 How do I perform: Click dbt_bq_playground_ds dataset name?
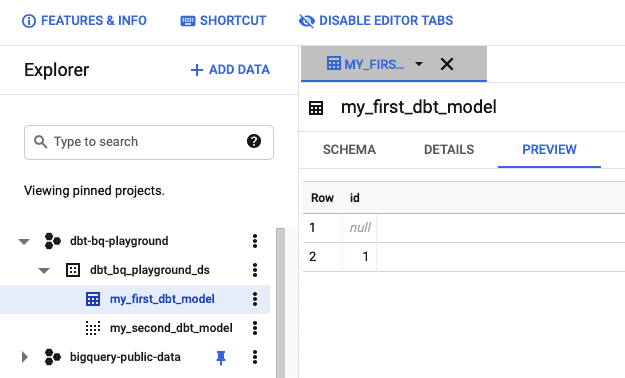(x=150, y=270)
